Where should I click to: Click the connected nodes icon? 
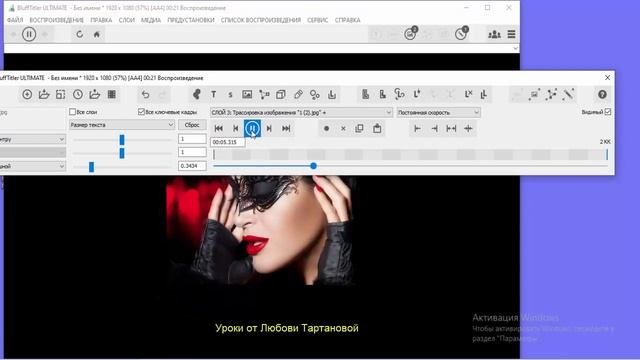551,95
